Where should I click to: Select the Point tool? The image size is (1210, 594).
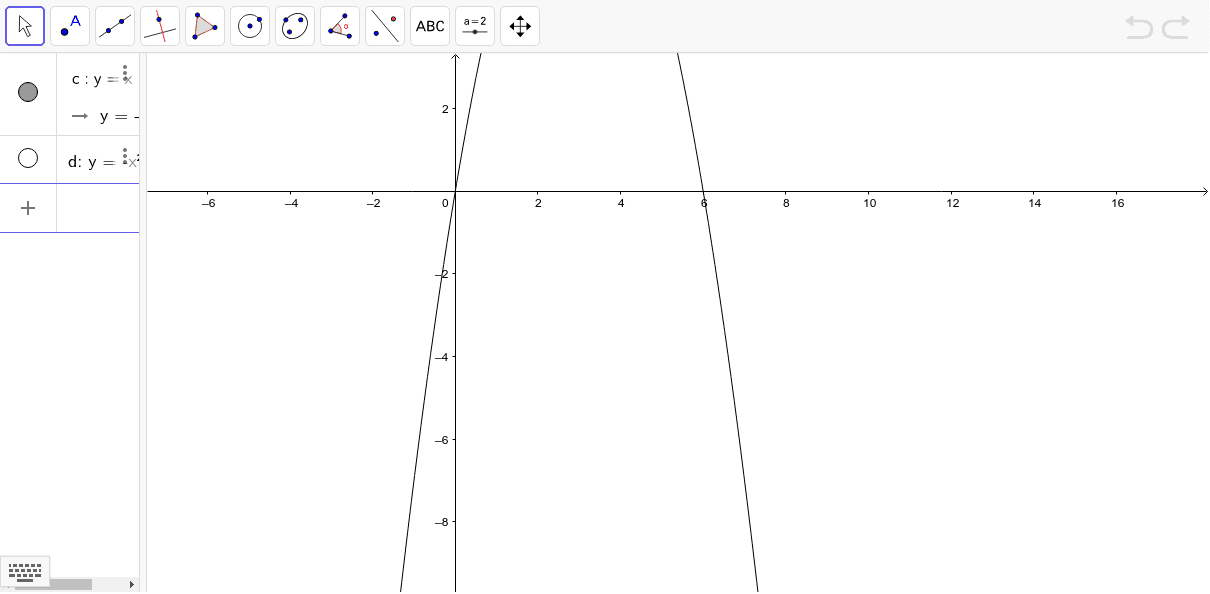coord(70,26)
